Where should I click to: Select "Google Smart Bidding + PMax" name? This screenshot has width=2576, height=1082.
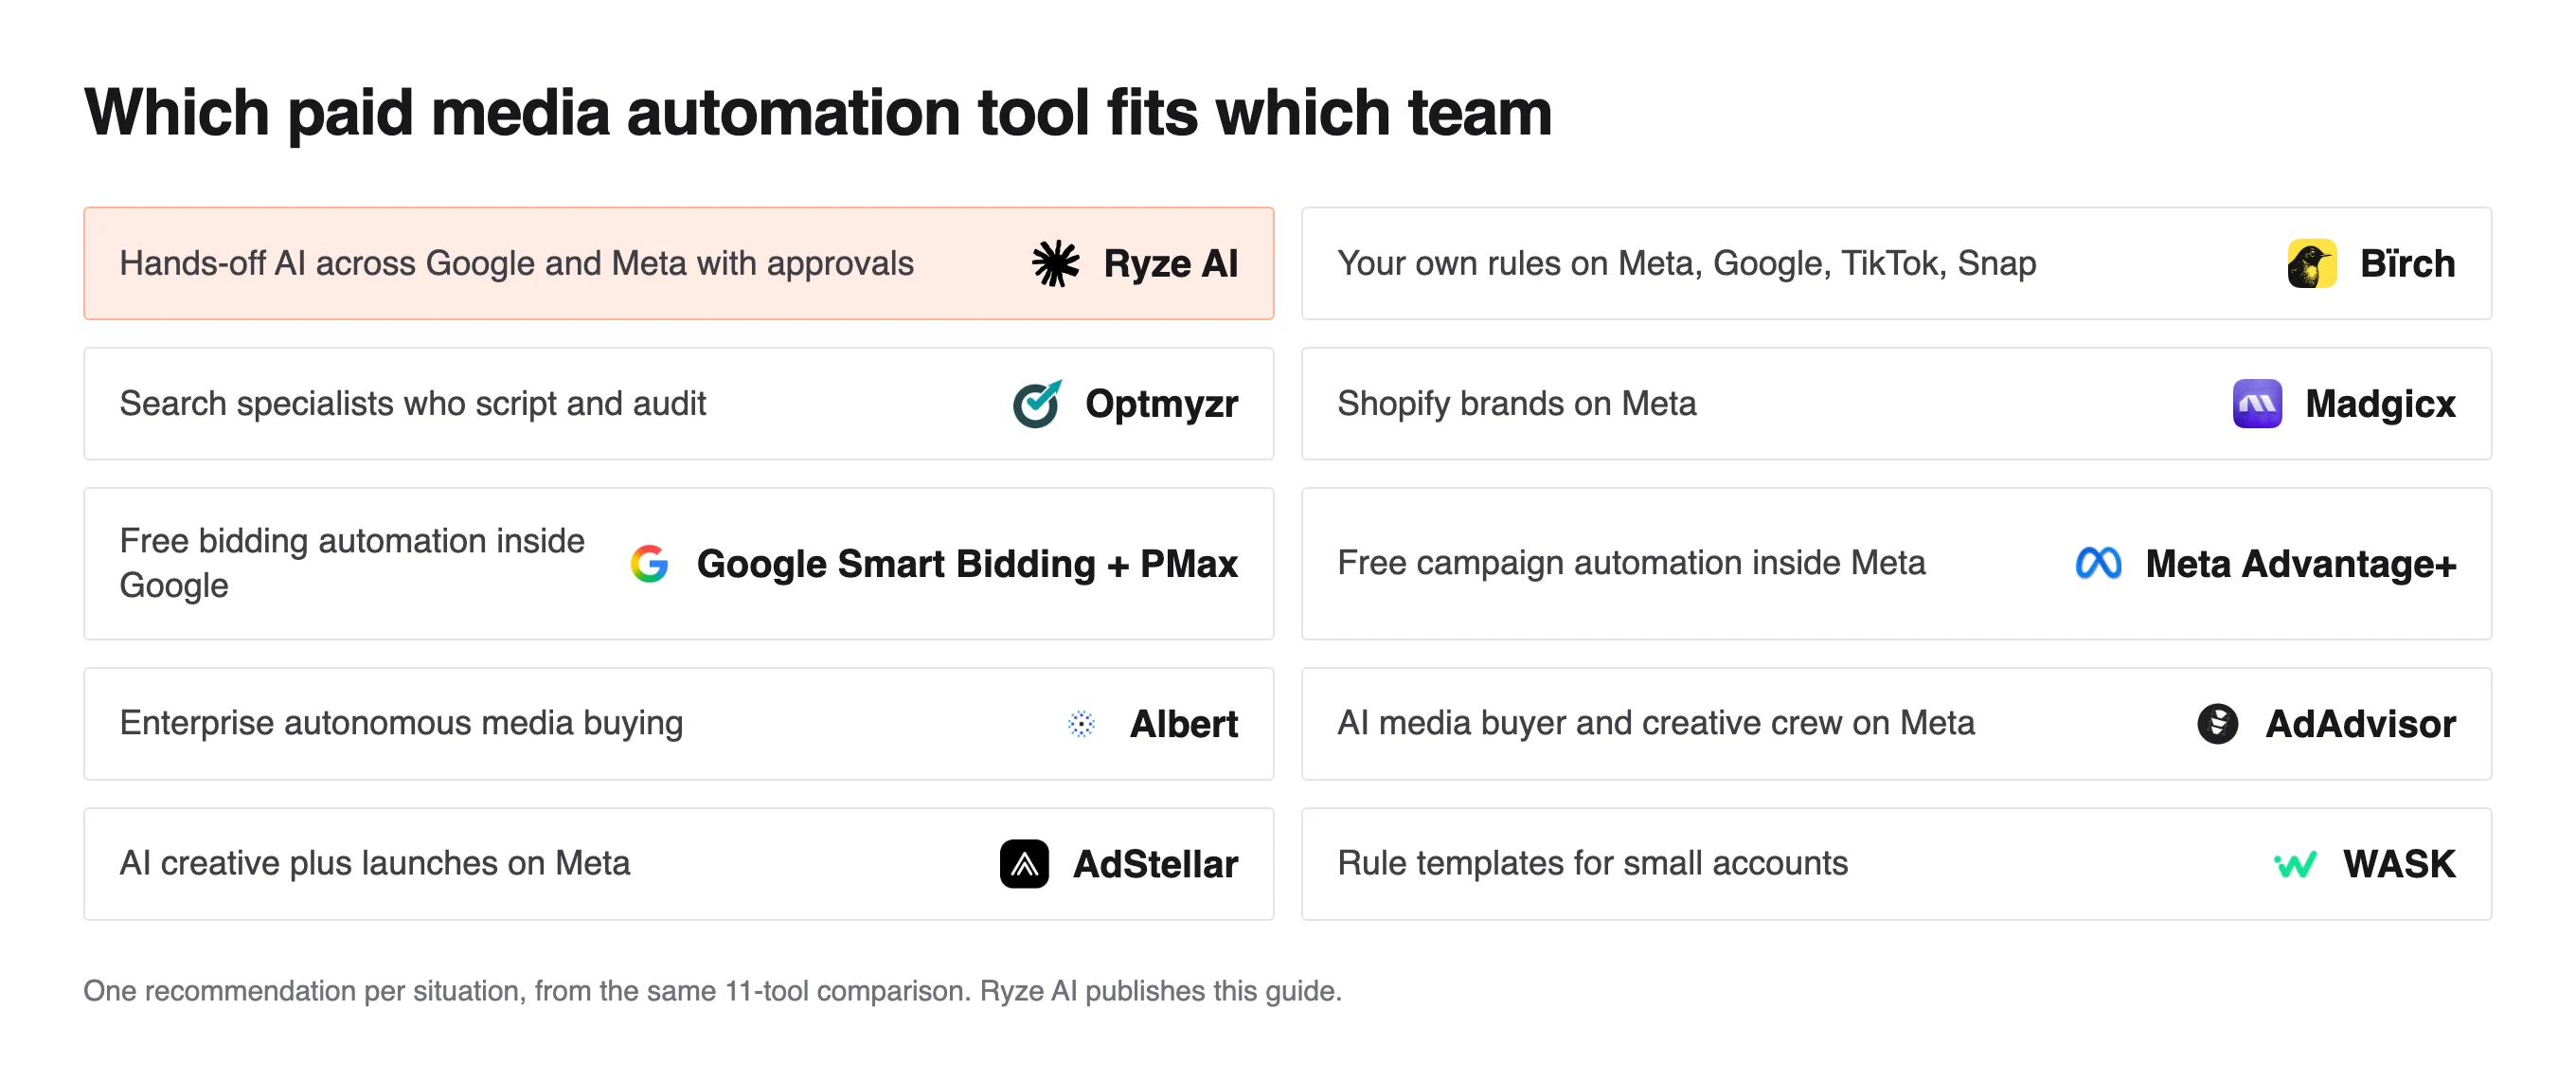point(967,564)
